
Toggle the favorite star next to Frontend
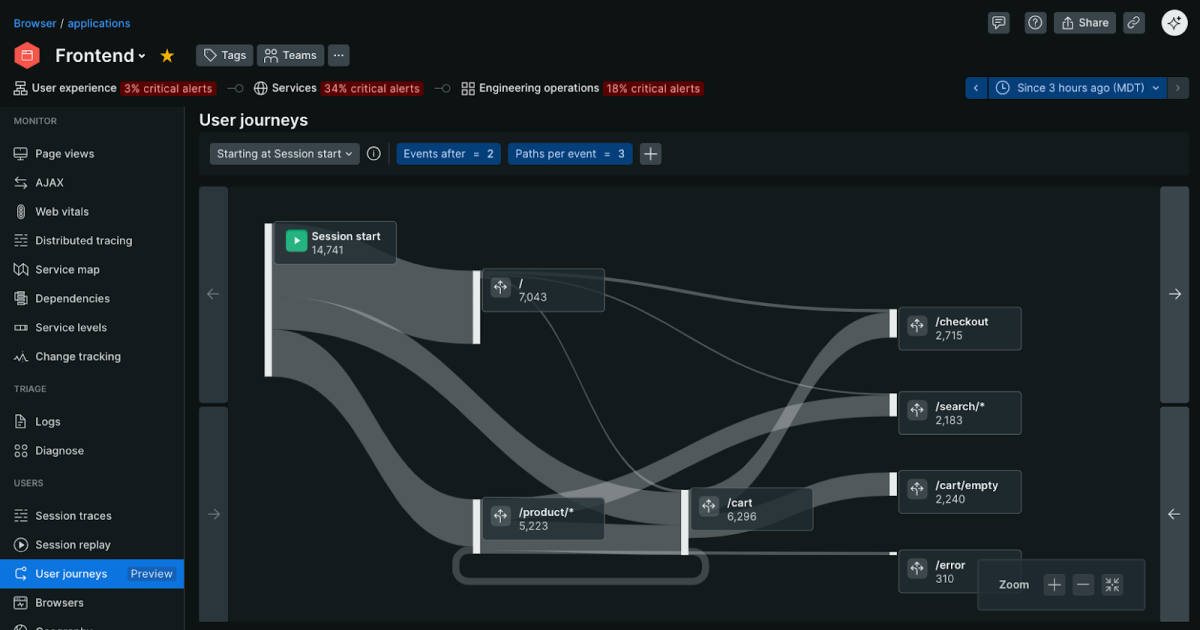click(x=167, y=55)
